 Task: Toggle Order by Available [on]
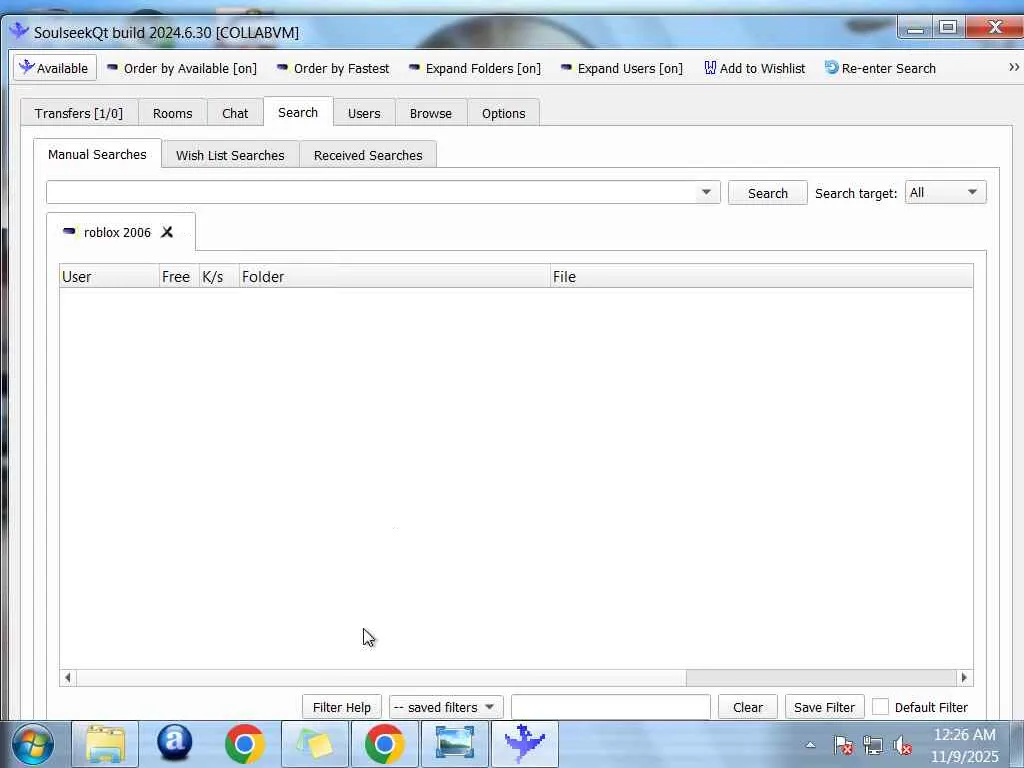coord(182,68)
